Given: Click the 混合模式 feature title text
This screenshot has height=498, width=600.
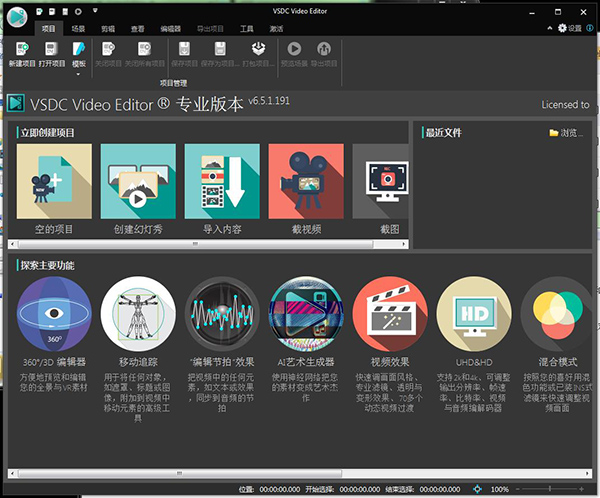Looking at the screenshot, I should click(x=558, y=362).
